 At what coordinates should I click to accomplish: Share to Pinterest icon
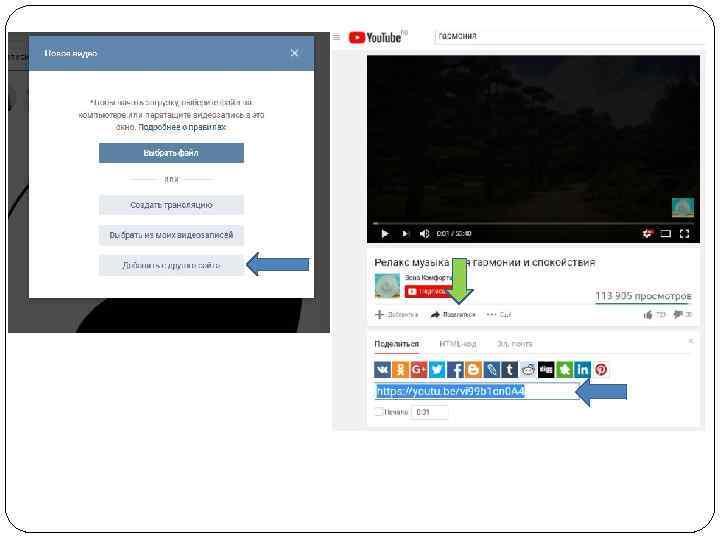[601, 369]
